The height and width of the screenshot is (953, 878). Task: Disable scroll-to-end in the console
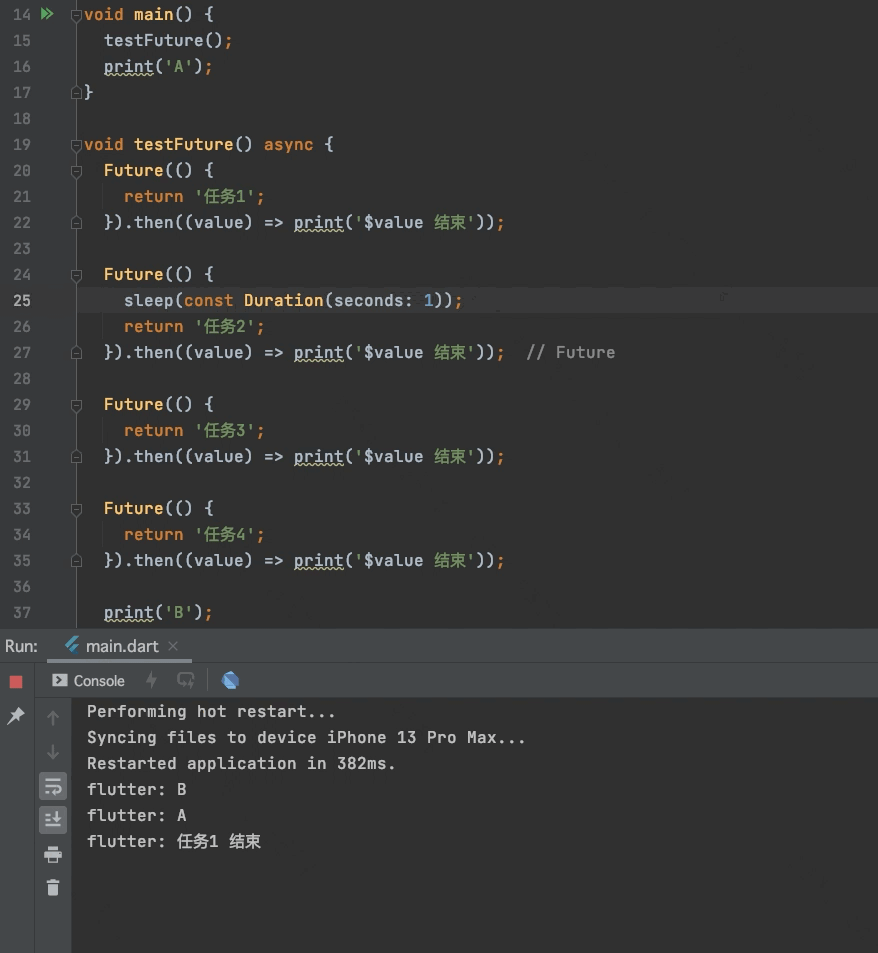53,819
